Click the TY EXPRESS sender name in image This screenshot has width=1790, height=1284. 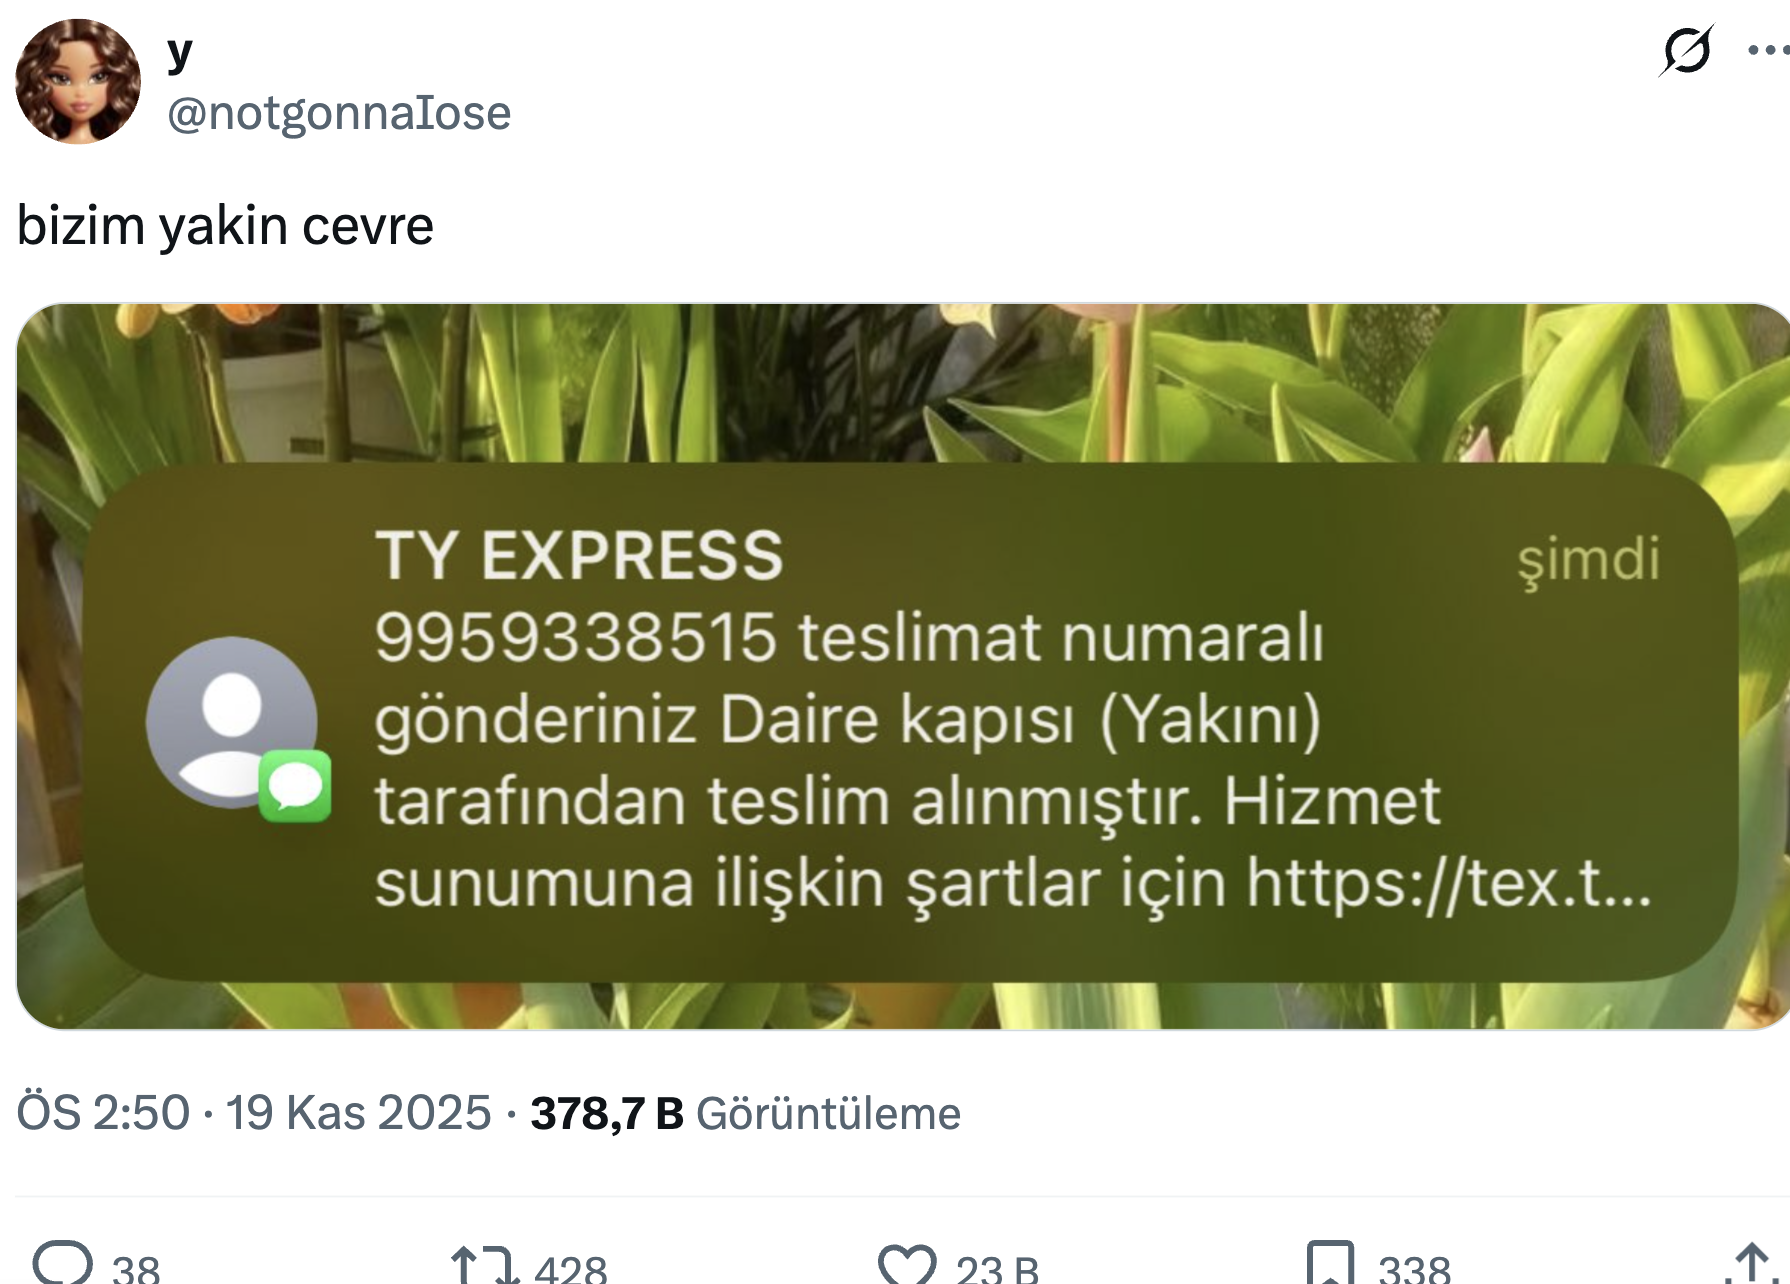coord(579,555)
